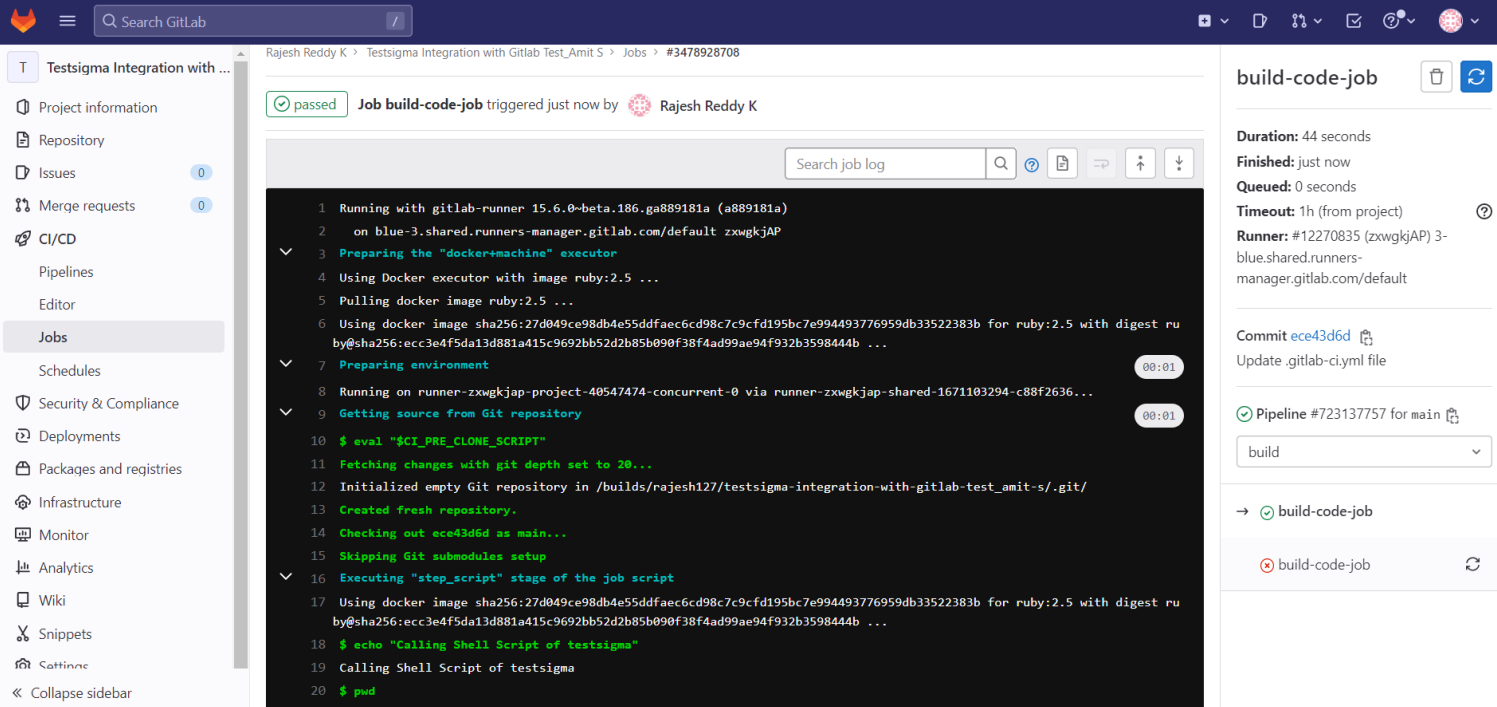
Task: Select the passed build-code-job entry
Action: (x=1325, y=511)
